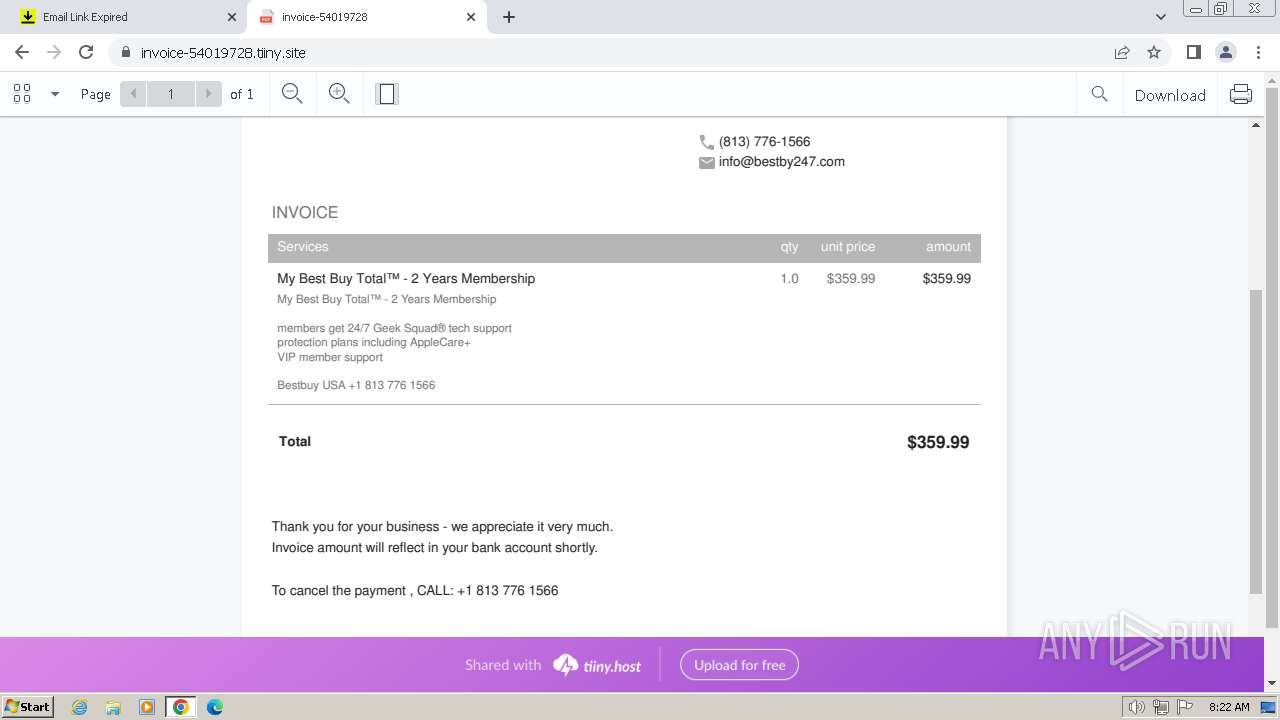Go forward in browser history
1280x720 pixels.
coord(54,52)
